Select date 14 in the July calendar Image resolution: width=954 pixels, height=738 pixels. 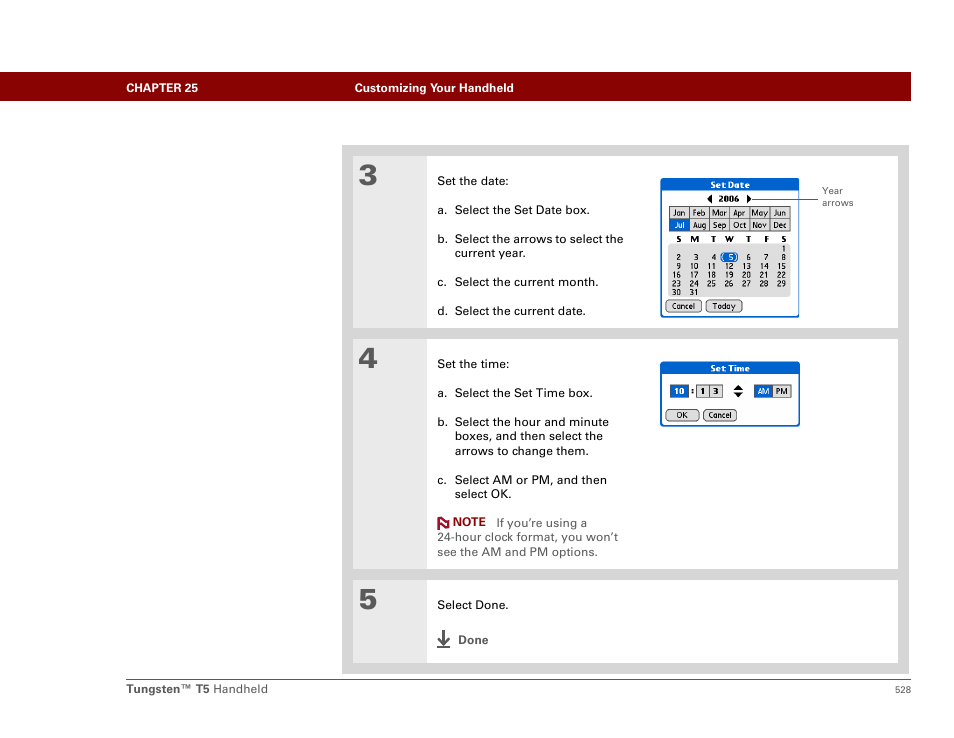coord(764,266)
